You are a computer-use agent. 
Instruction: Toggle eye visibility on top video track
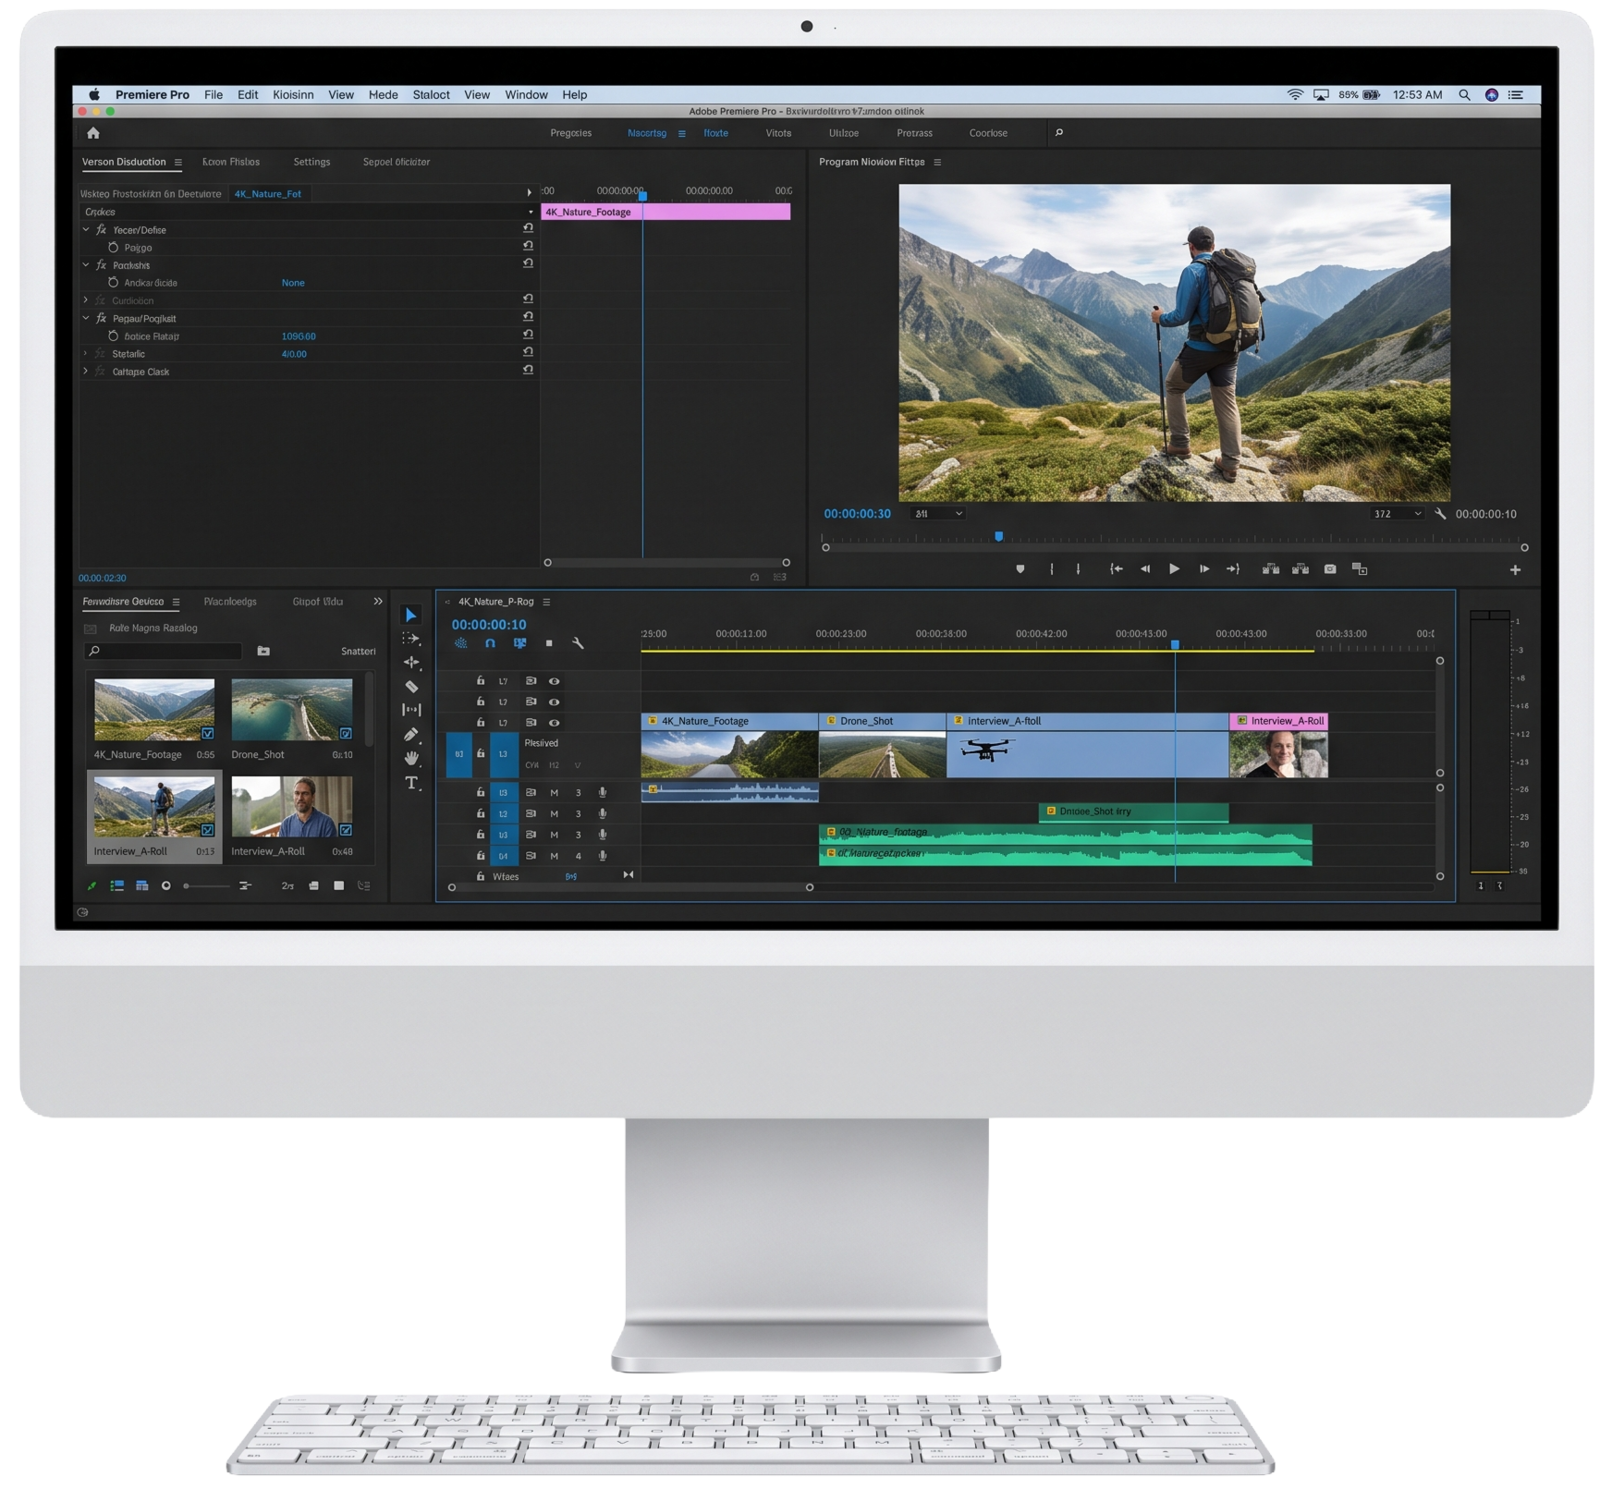click(x=554, y=681)
